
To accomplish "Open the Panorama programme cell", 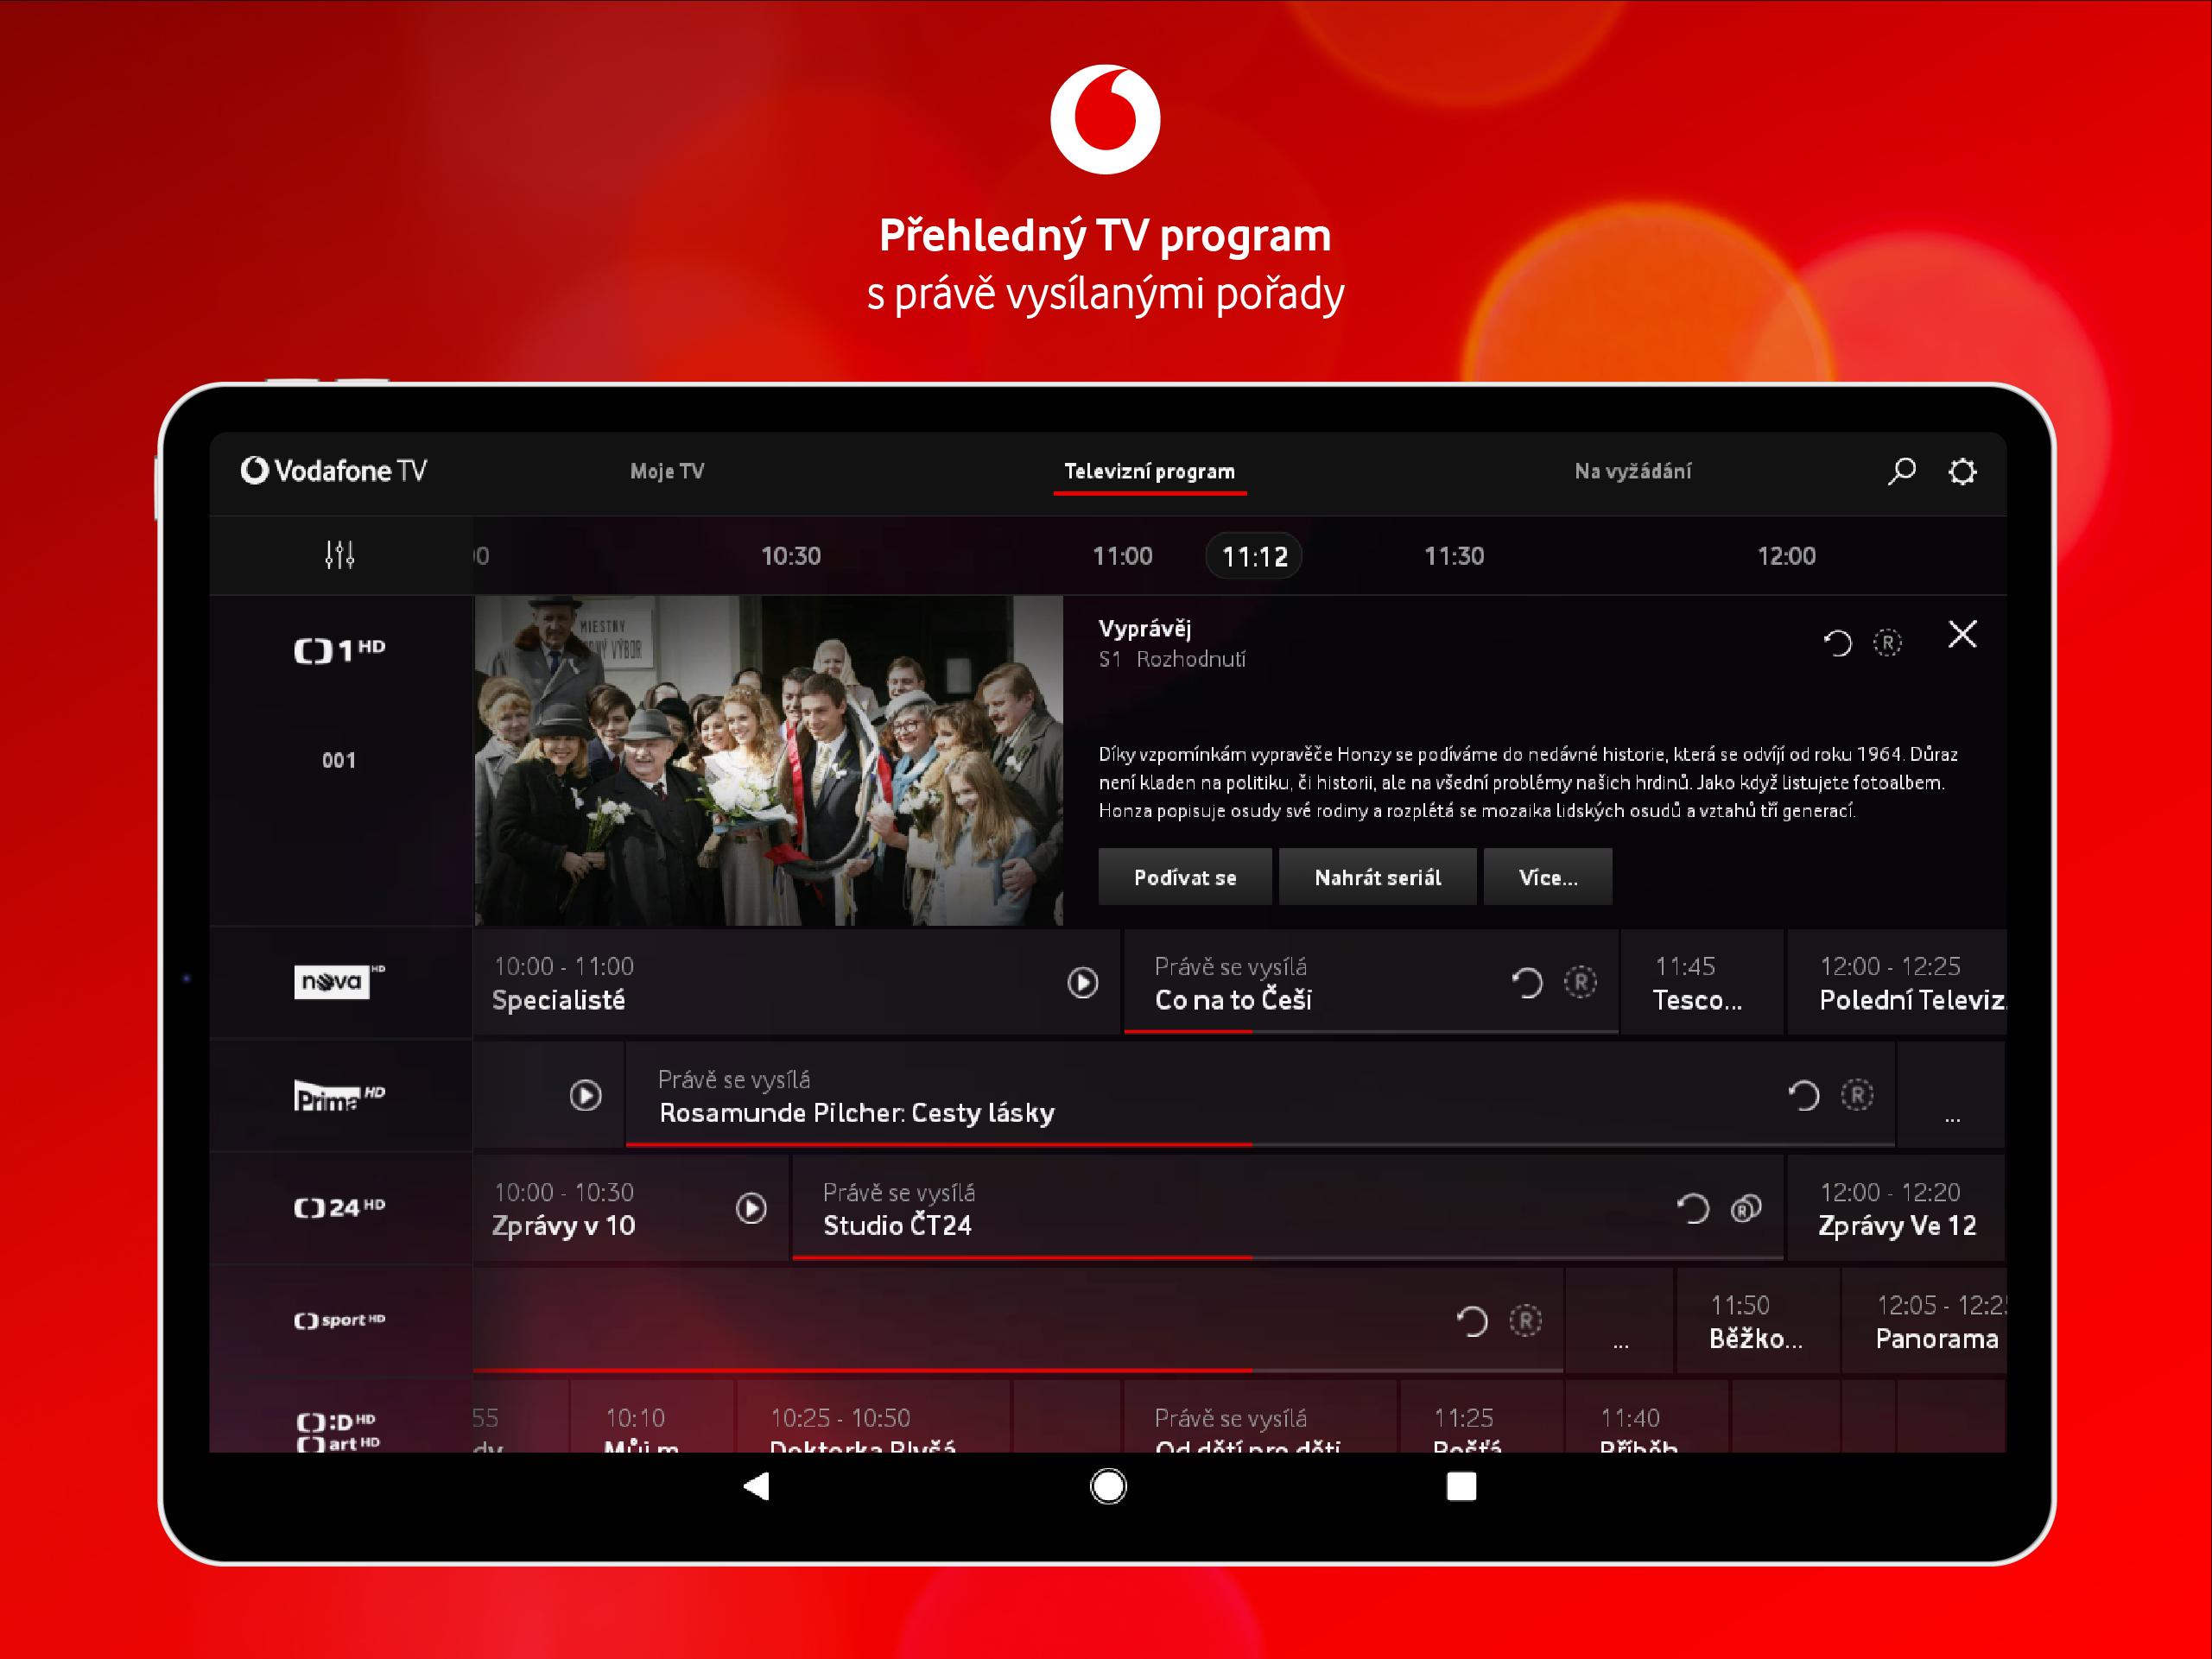I will pos(1924,1321).
